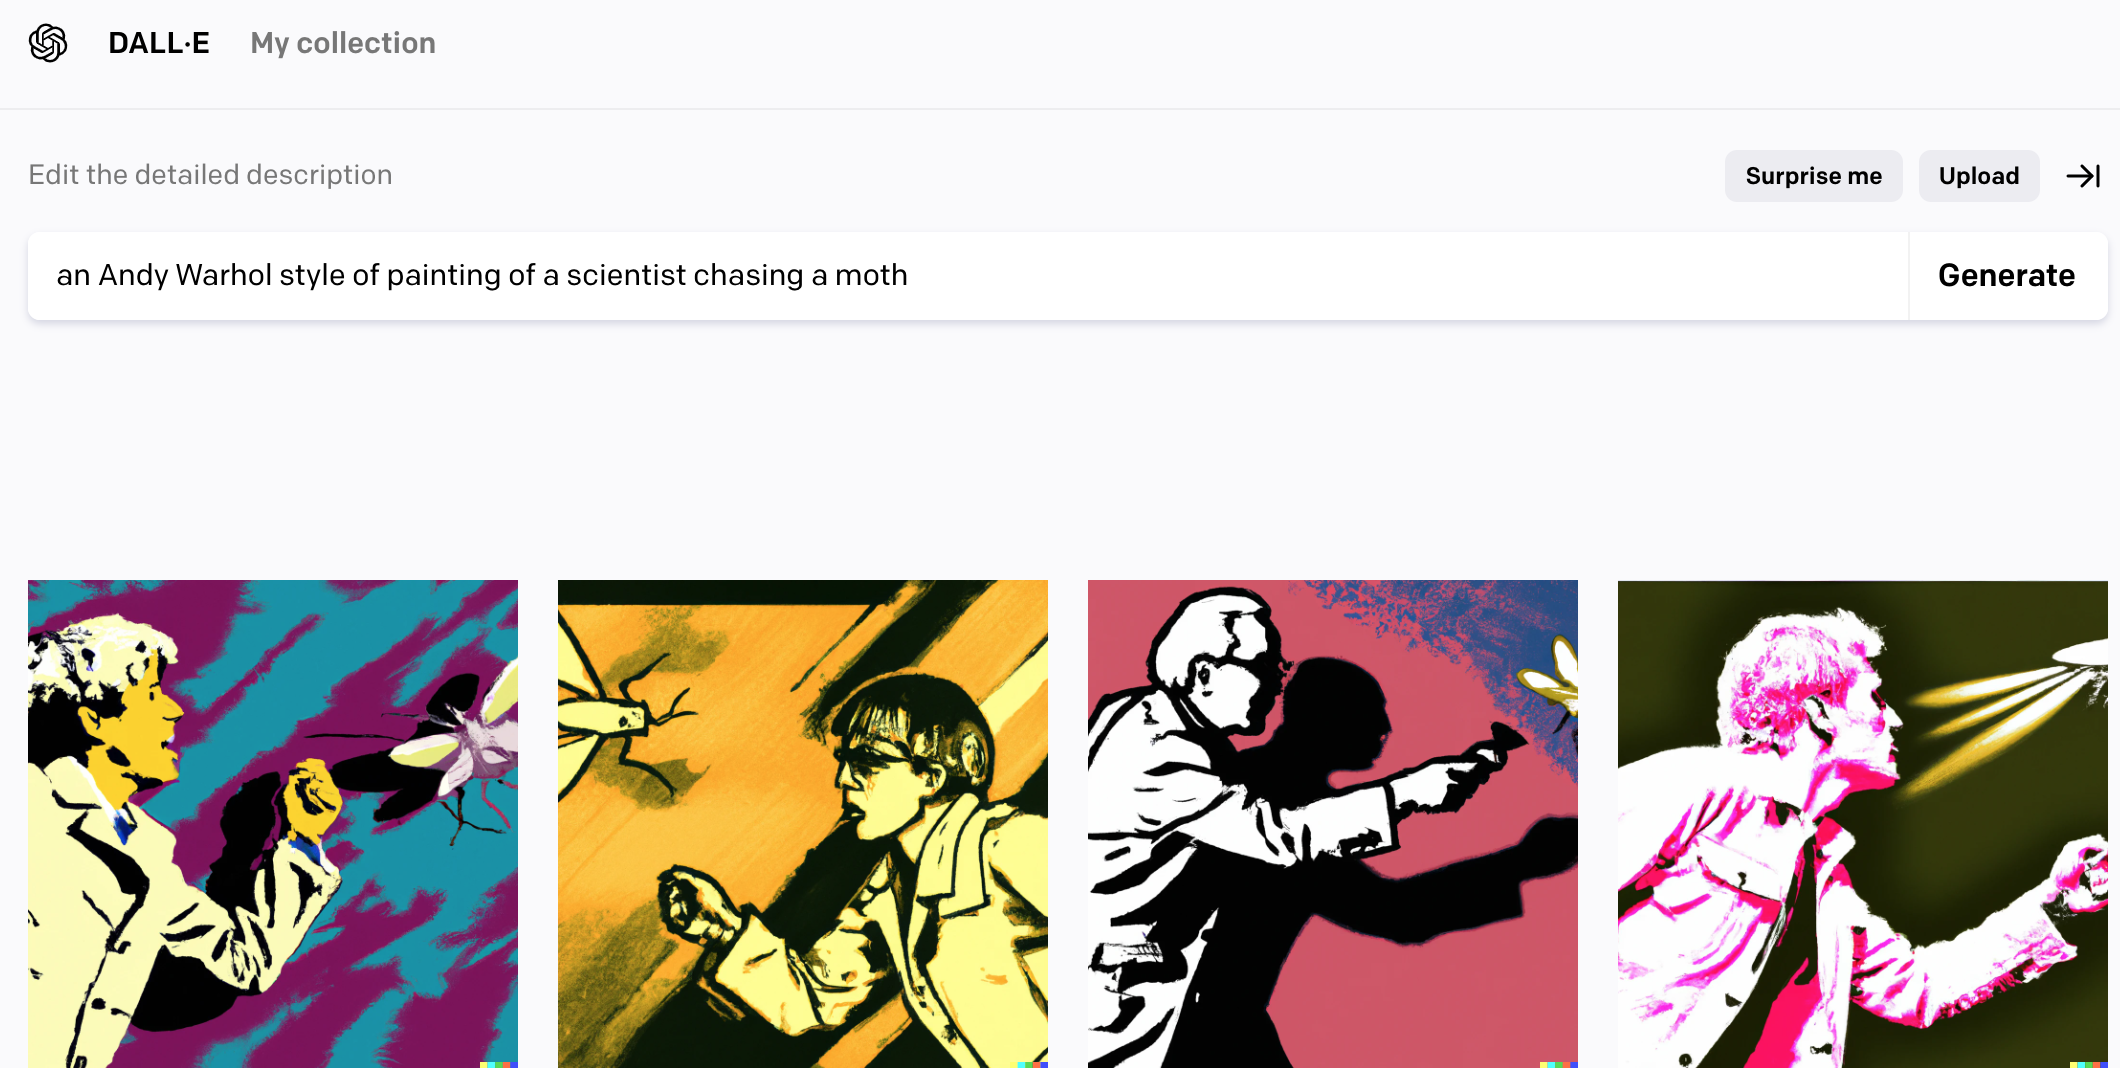Open the red background scientist image
2120x1068 pixels.
[x=1333, y=824]
